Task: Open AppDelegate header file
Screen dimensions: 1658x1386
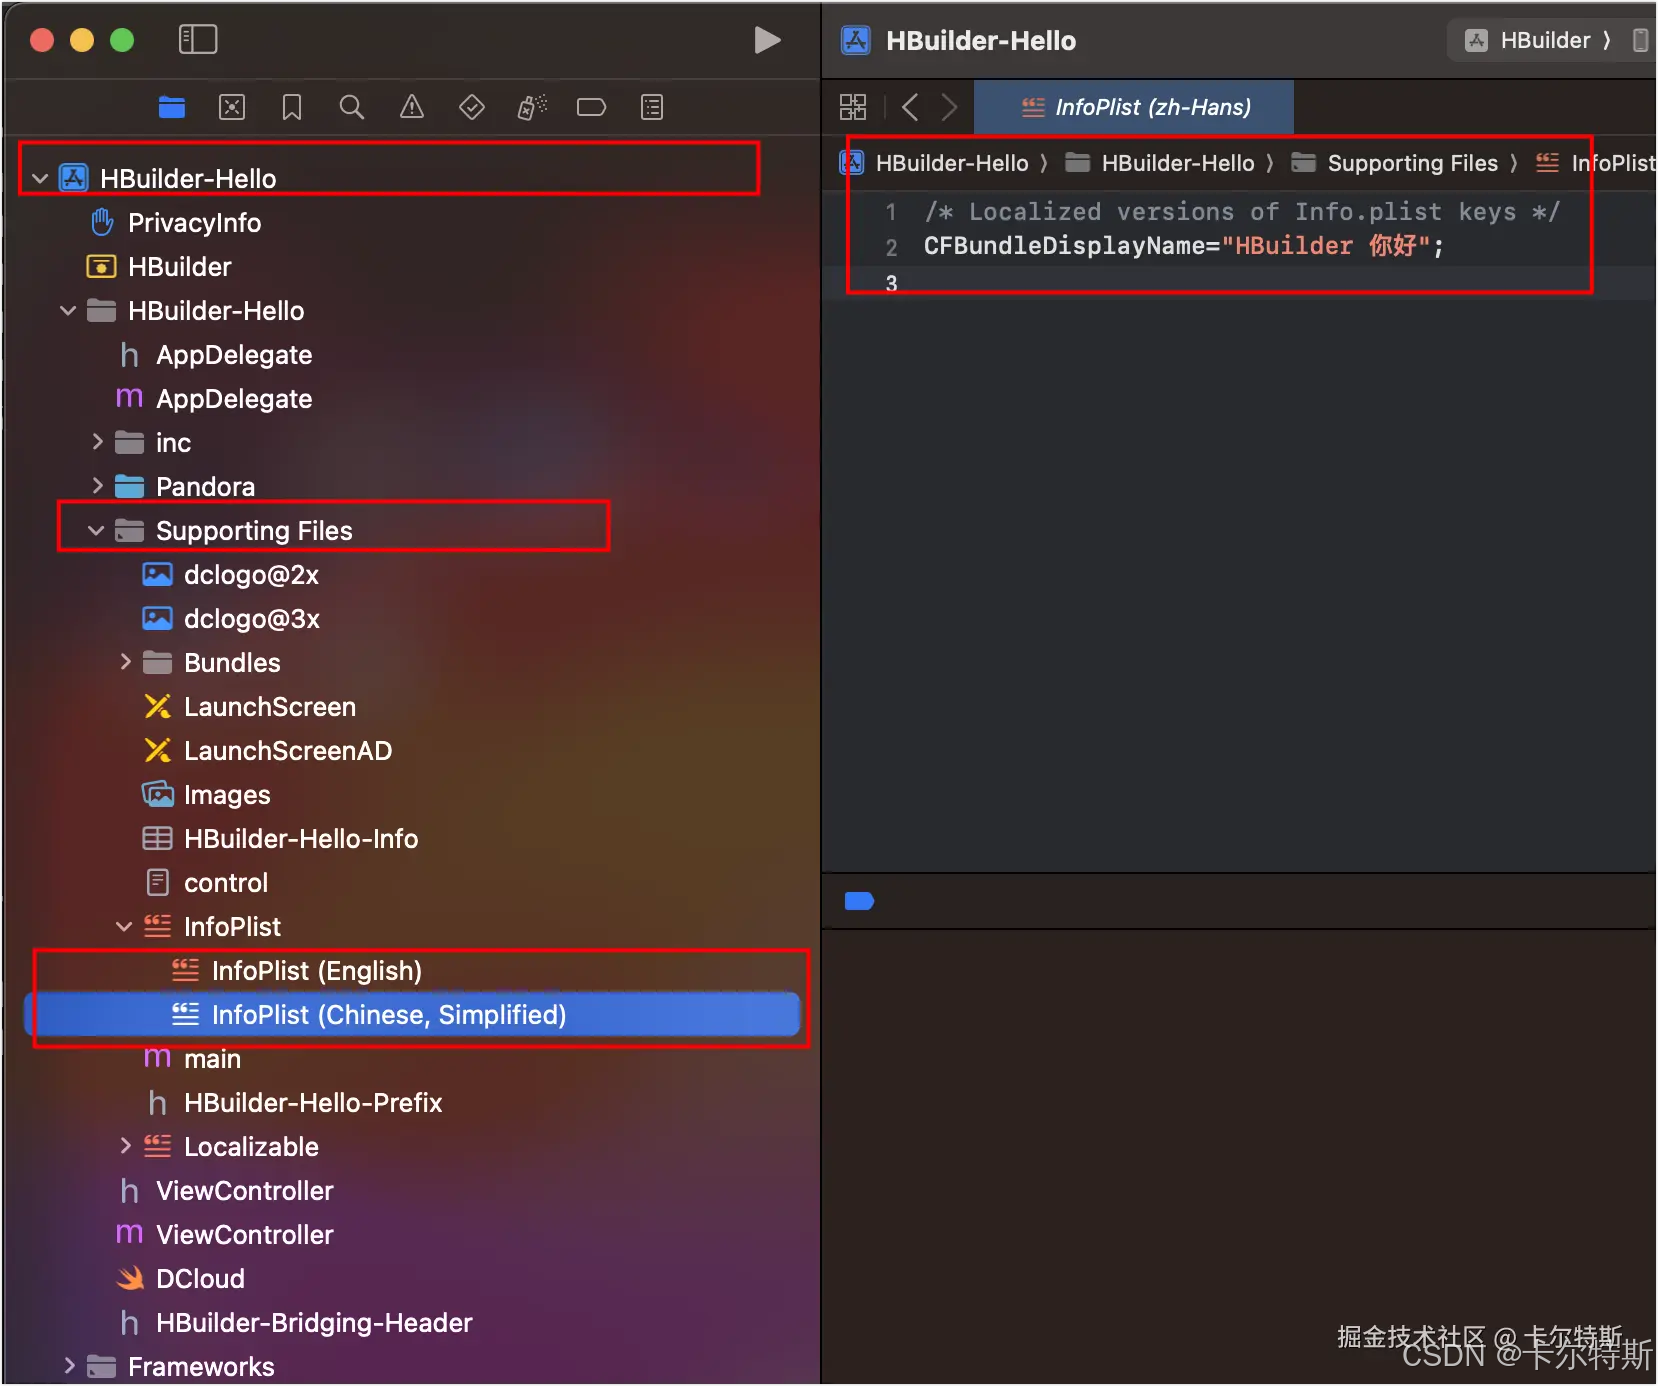Action: coord(234,355)
